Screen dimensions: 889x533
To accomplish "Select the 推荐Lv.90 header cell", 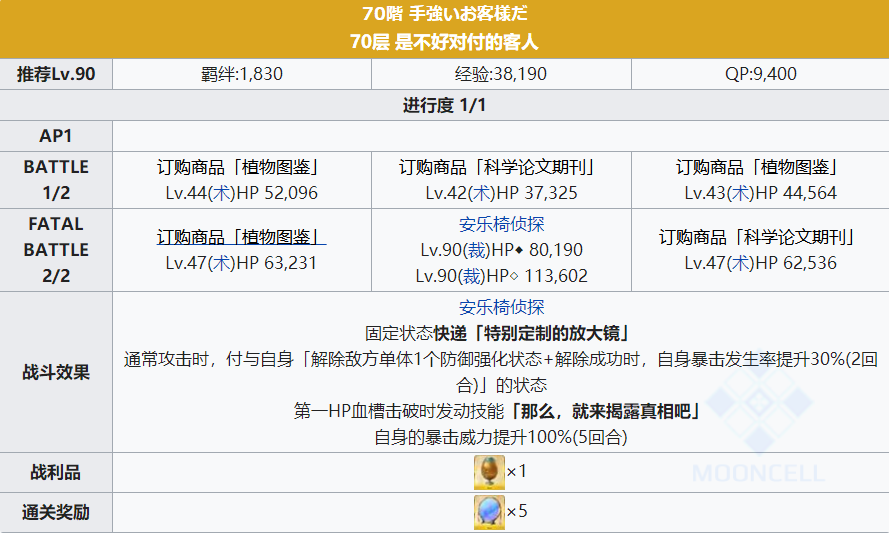I will (x=56, y=74).
